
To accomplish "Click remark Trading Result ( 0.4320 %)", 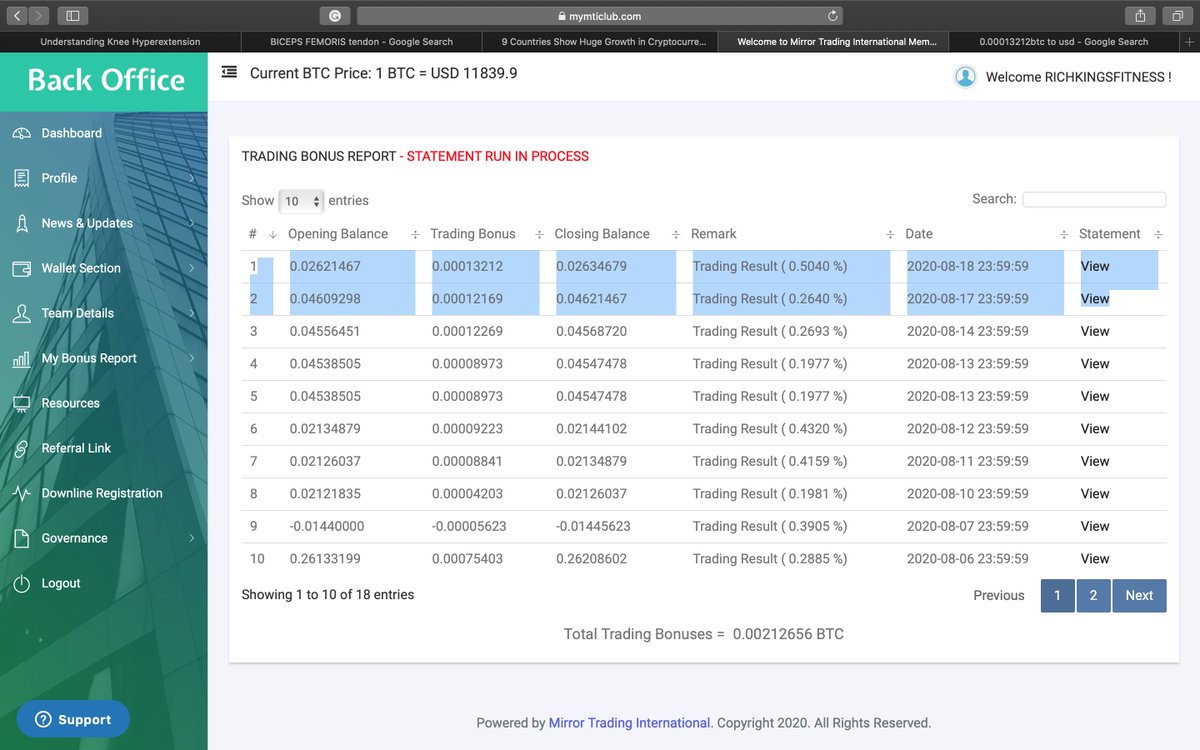I will coord(770,428).
